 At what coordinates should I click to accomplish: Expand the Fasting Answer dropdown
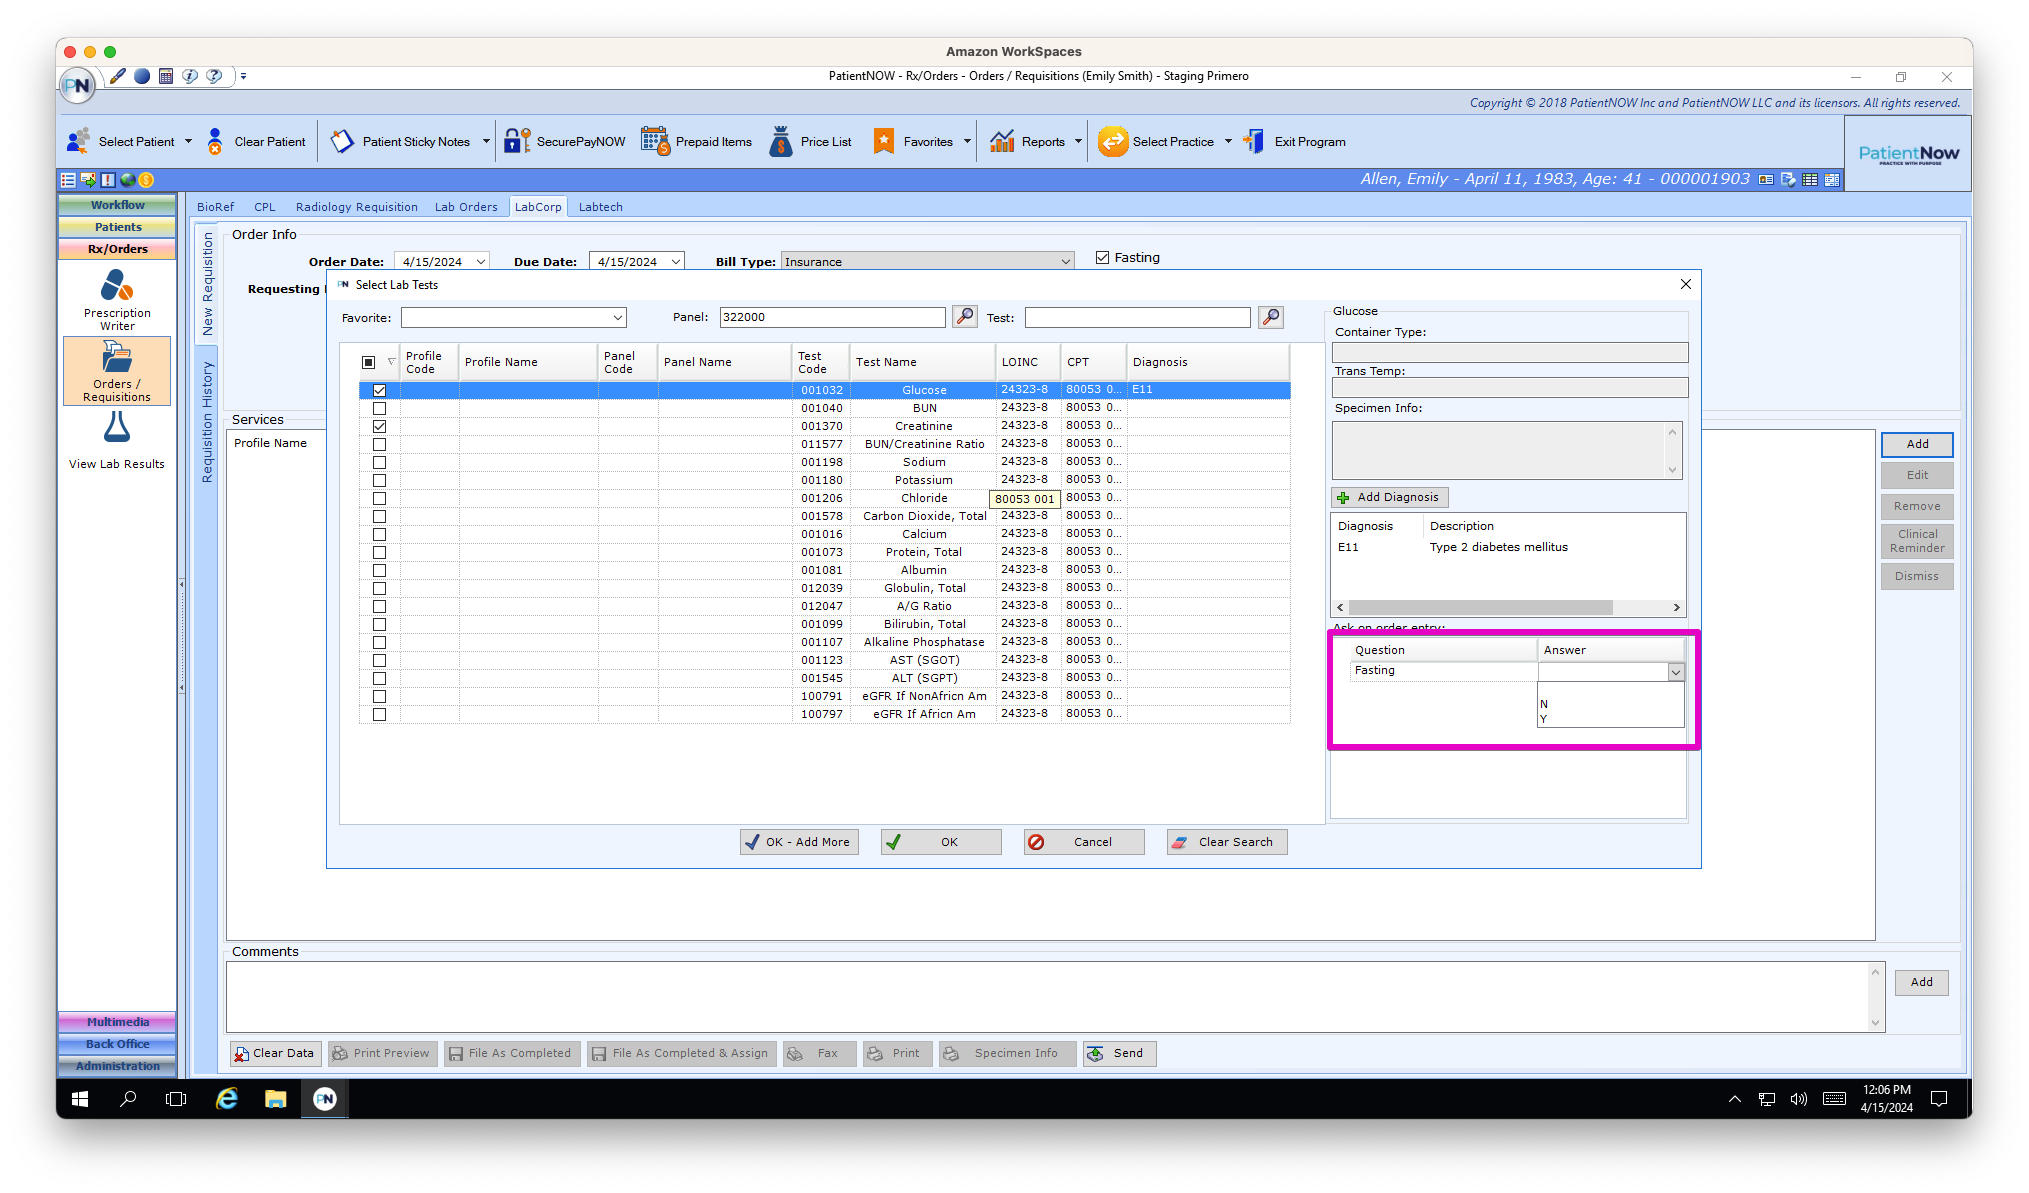[1676, 671]
